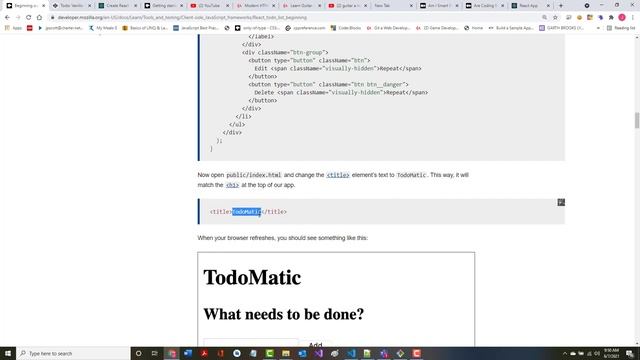The height and width of the screenshot is (360, 640).
Task: Bookmark this page with the star icon
Action: [555, 18]
